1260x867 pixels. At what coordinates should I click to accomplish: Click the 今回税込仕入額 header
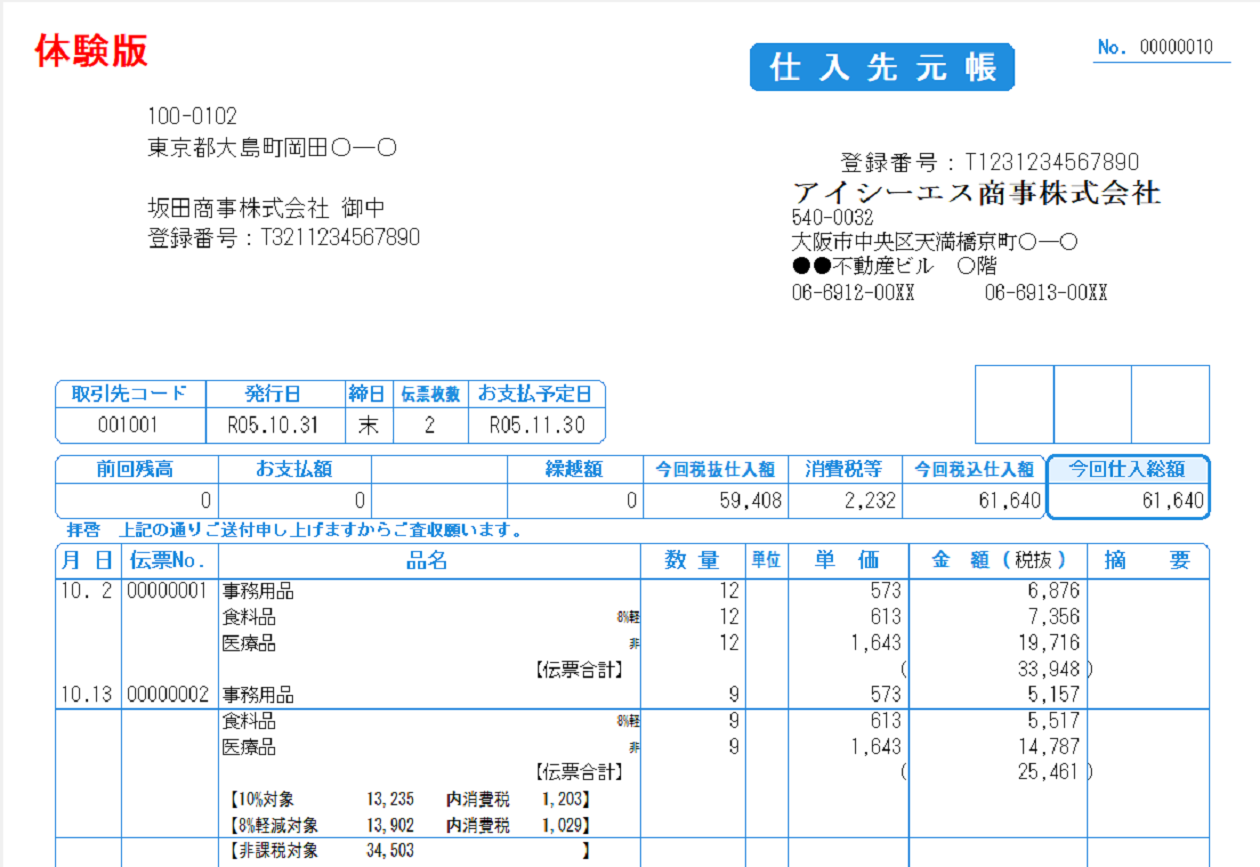pos(974,470)
